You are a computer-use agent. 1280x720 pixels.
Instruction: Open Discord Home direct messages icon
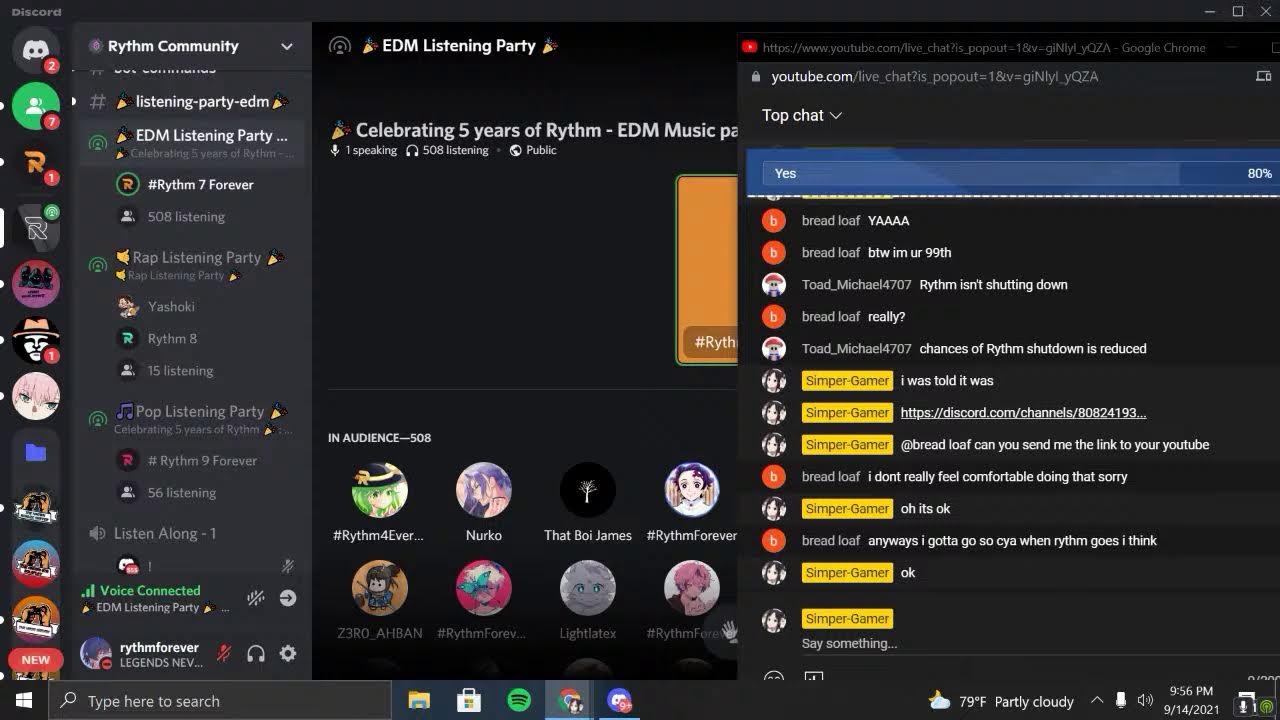[36, 49]
